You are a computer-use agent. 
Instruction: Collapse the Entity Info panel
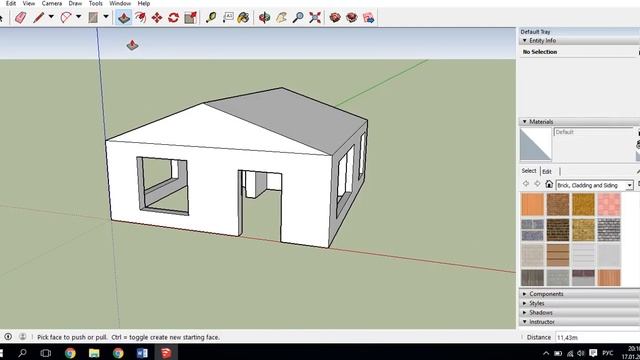pos(524,40)
